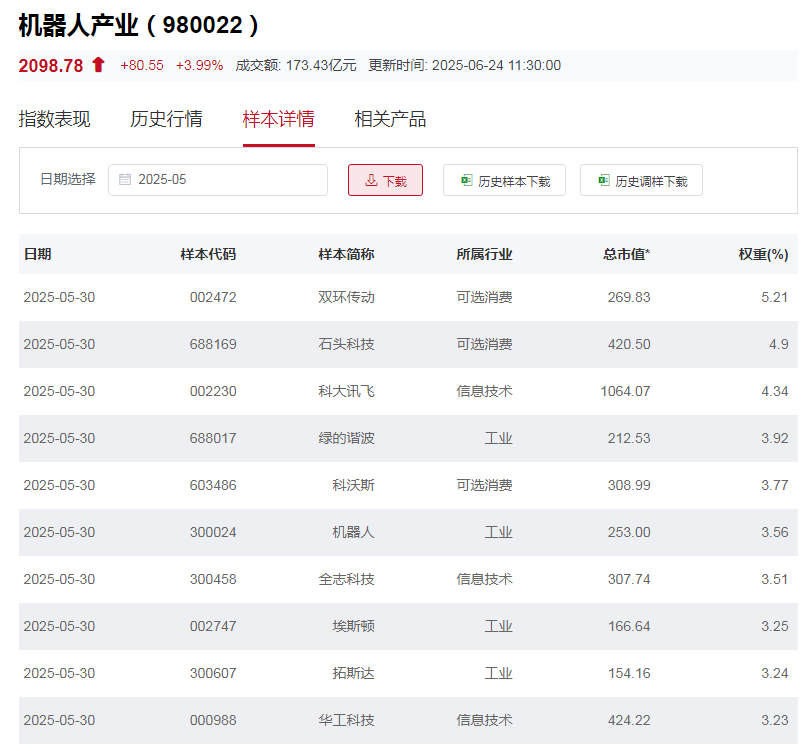Click 工业 in the 绿的谐波 row
The image size is (806, 751).
click(498, 438)
